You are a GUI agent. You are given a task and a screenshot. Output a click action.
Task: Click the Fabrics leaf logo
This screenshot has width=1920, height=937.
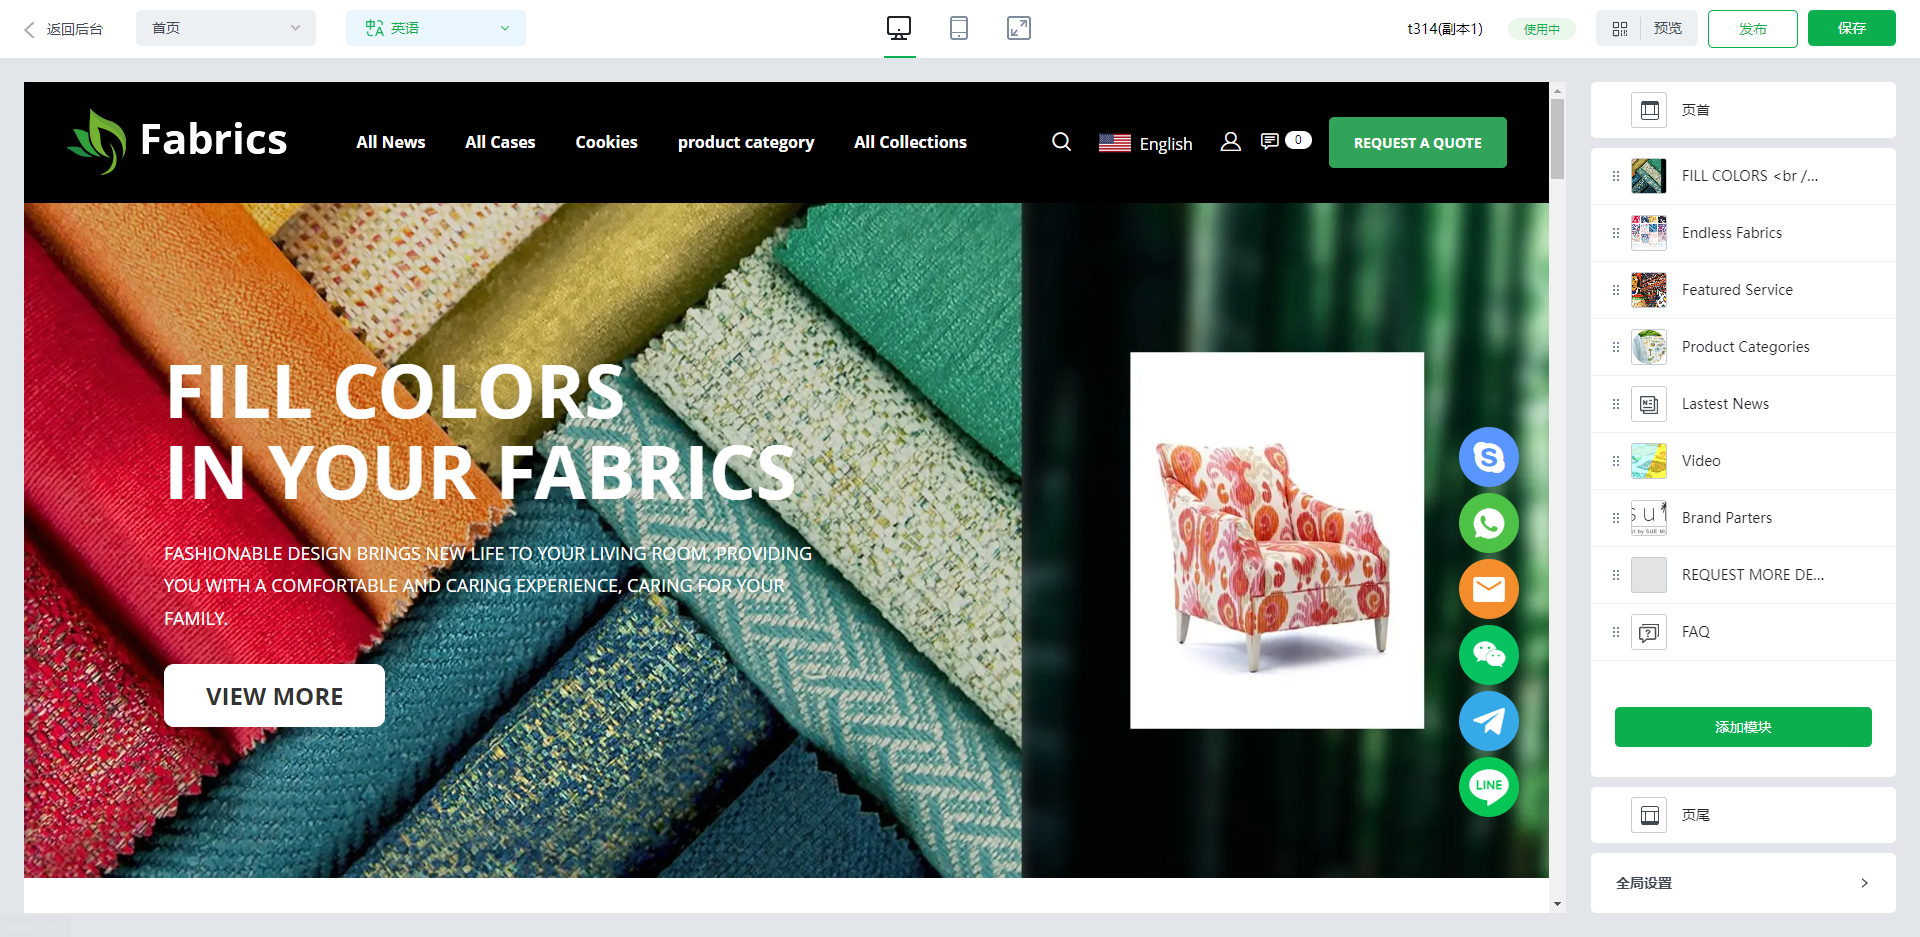pyautogui.click(x=98, y=142)
